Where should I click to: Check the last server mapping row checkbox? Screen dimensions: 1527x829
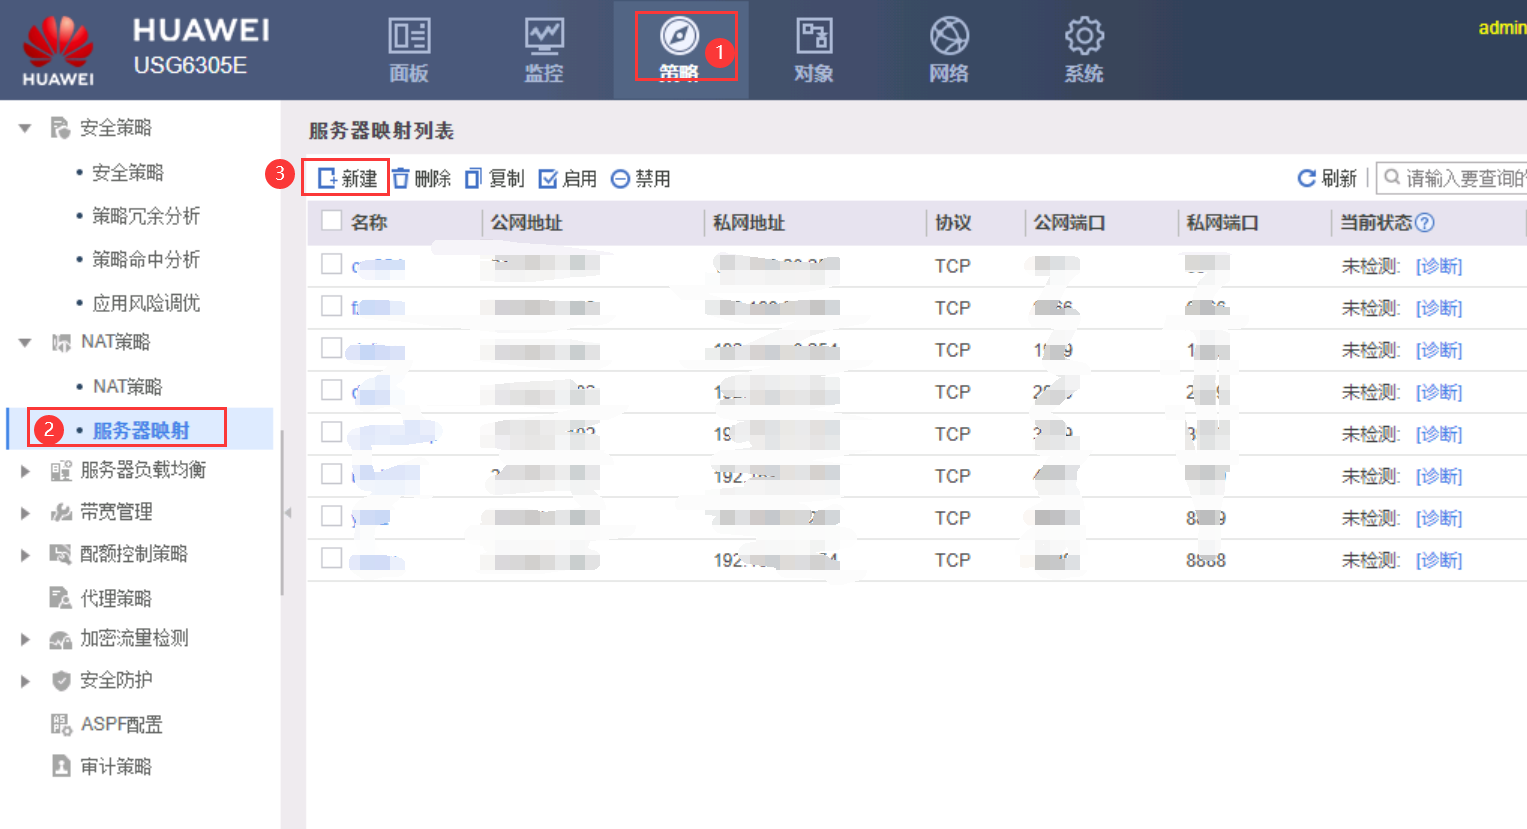click(332, 558)
